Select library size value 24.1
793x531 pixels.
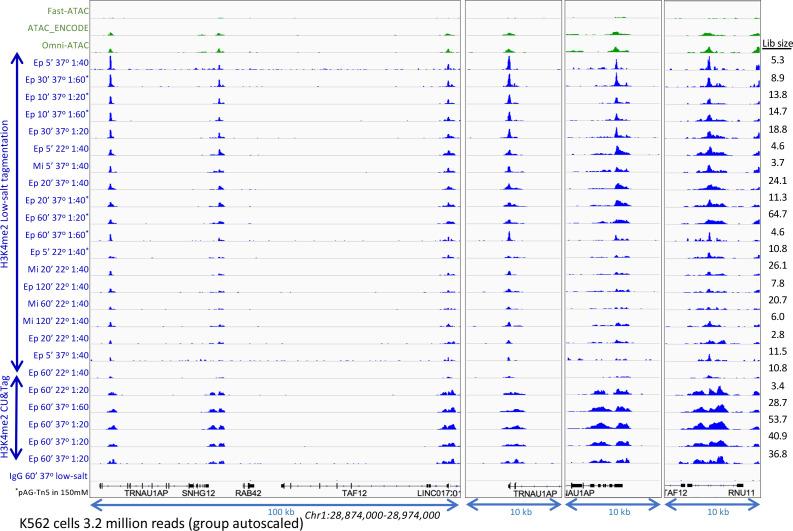click(777, 180)
